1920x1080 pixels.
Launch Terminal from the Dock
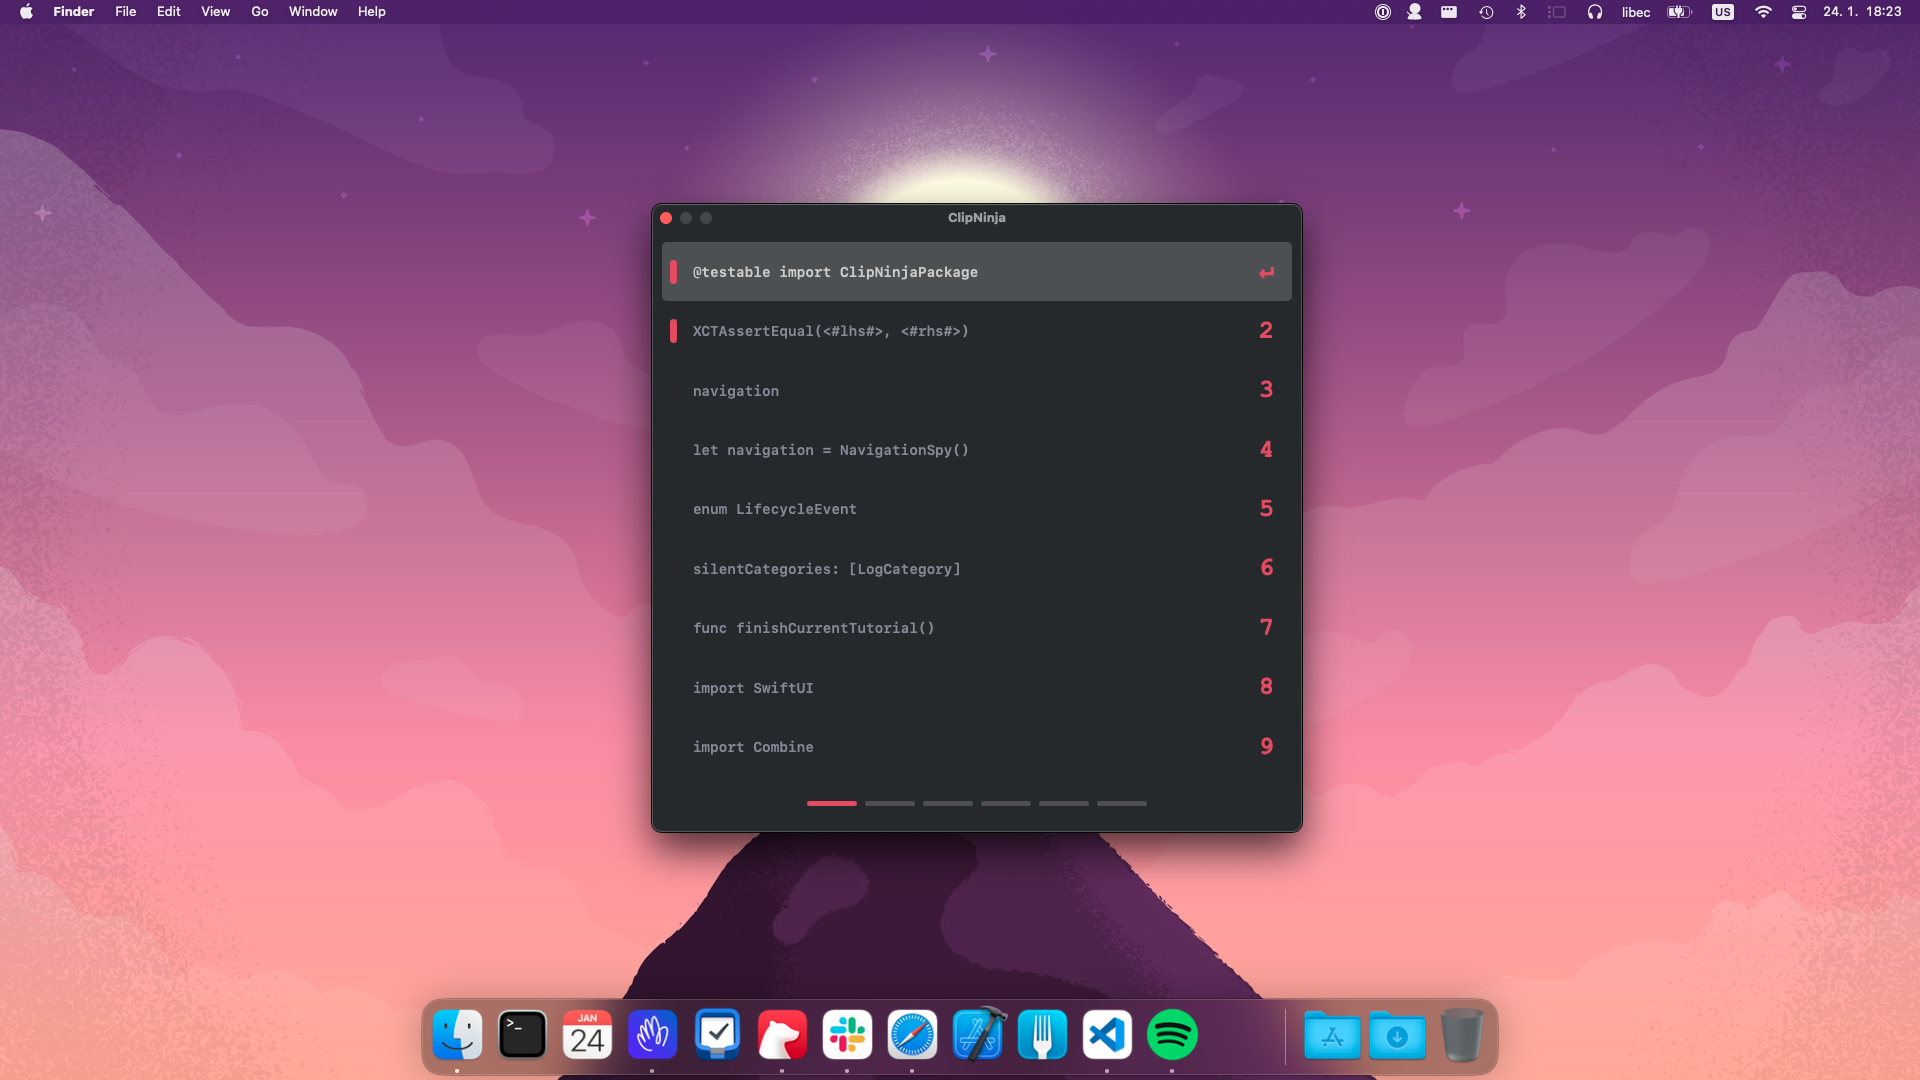pos(522,1035)
